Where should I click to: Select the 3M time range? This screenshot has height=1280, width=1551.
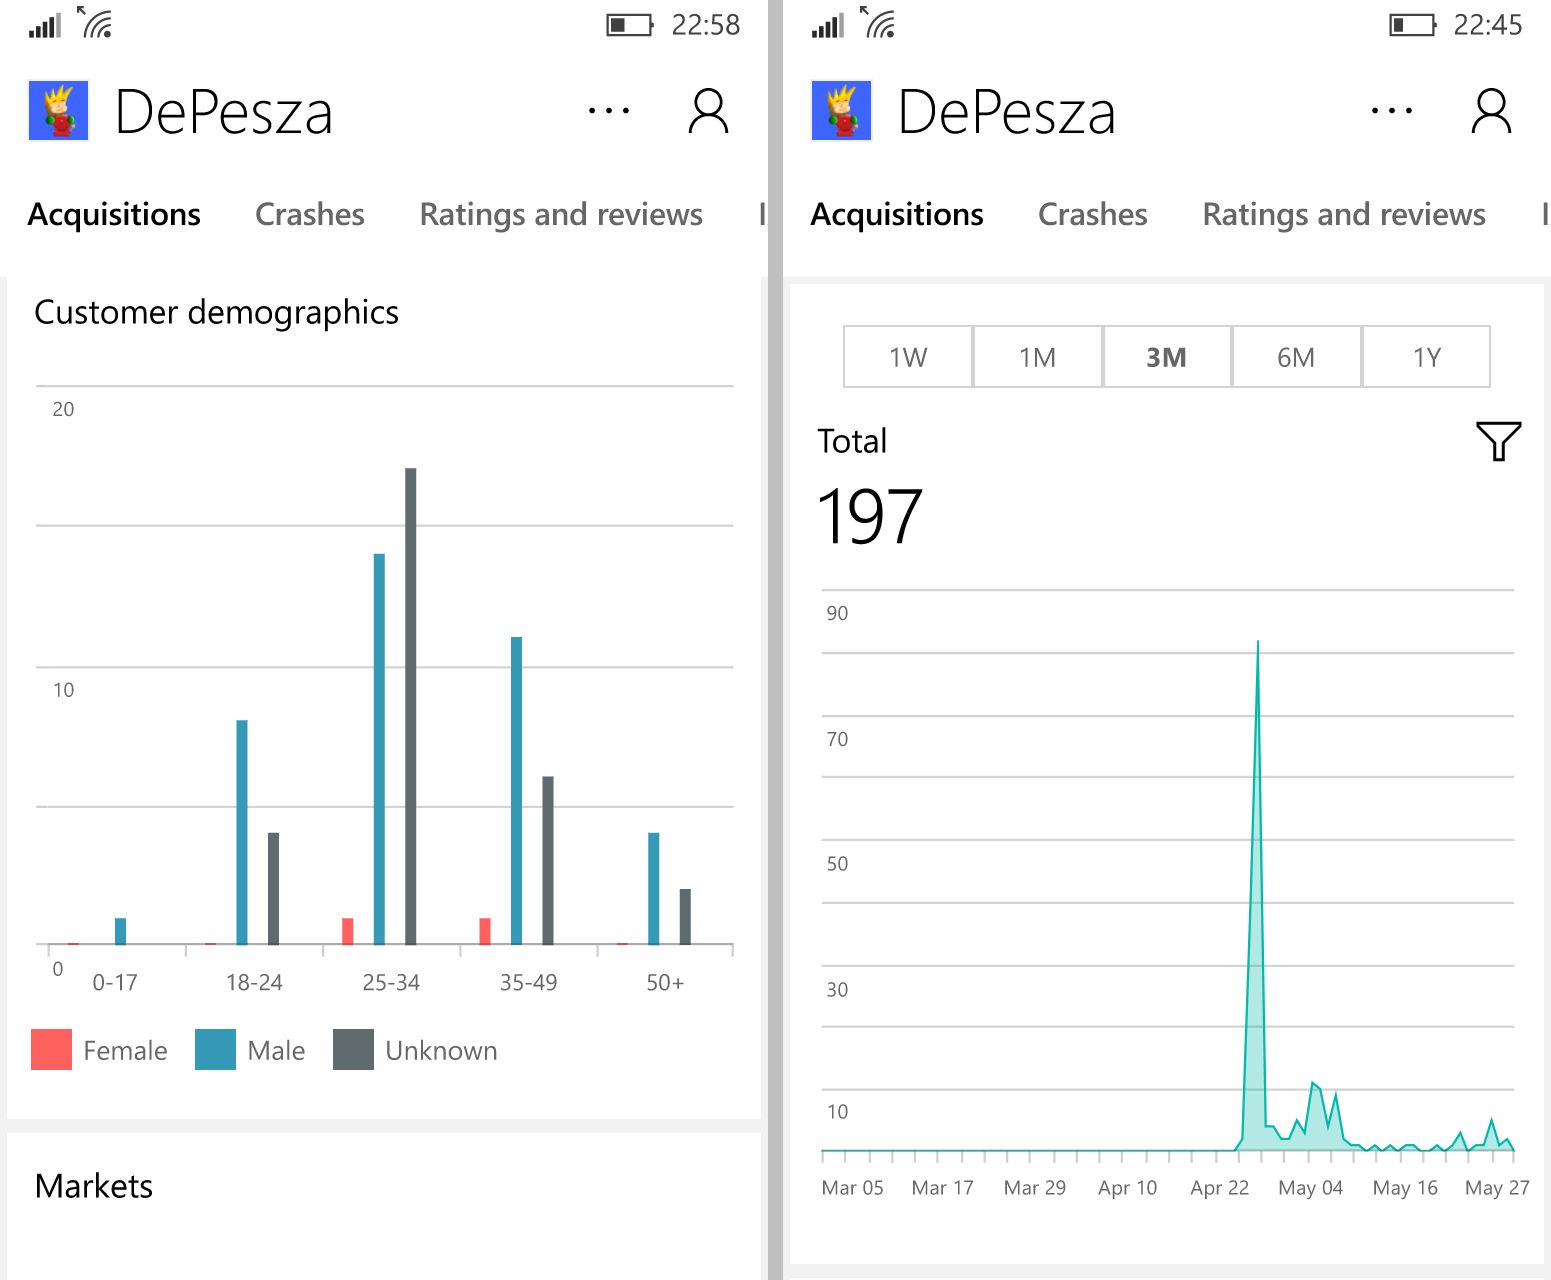[x=1167, y=357]
